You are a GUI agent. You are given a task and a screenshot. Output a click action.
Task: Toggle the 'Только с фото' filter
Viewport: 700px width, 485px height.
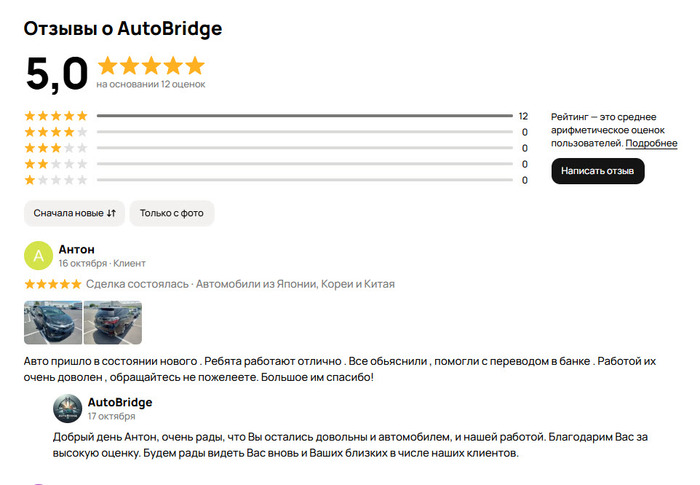[172, 213]
